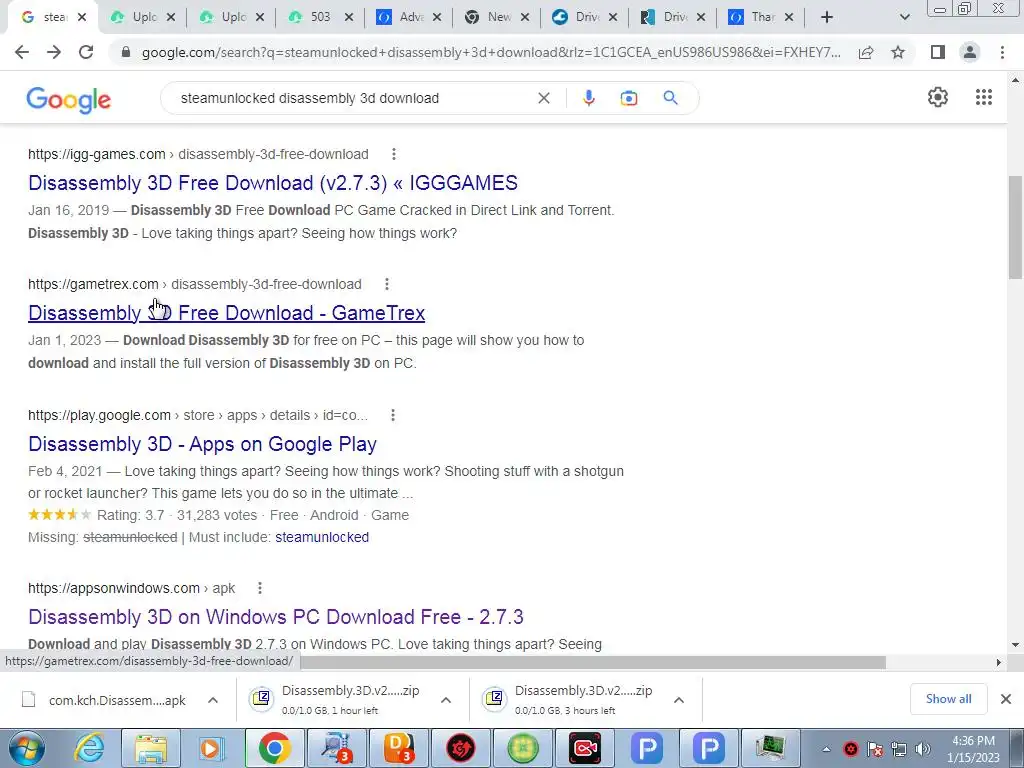The image size is (1024, 768).
Task: Go forward using the browser forward arrow
Action: pyautogui.click(x=54, y=52)
